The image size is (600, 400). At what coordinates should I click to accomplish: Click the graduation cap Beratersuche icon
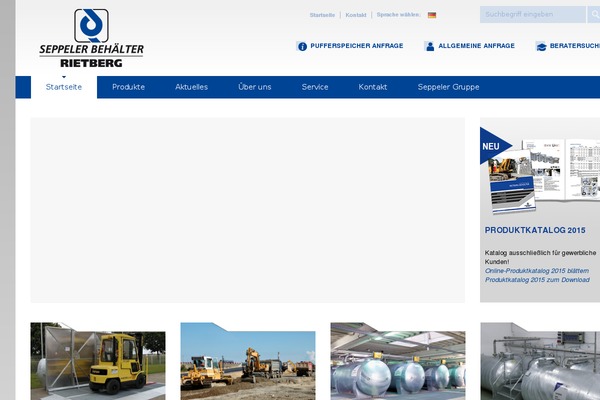coord(541,46)
